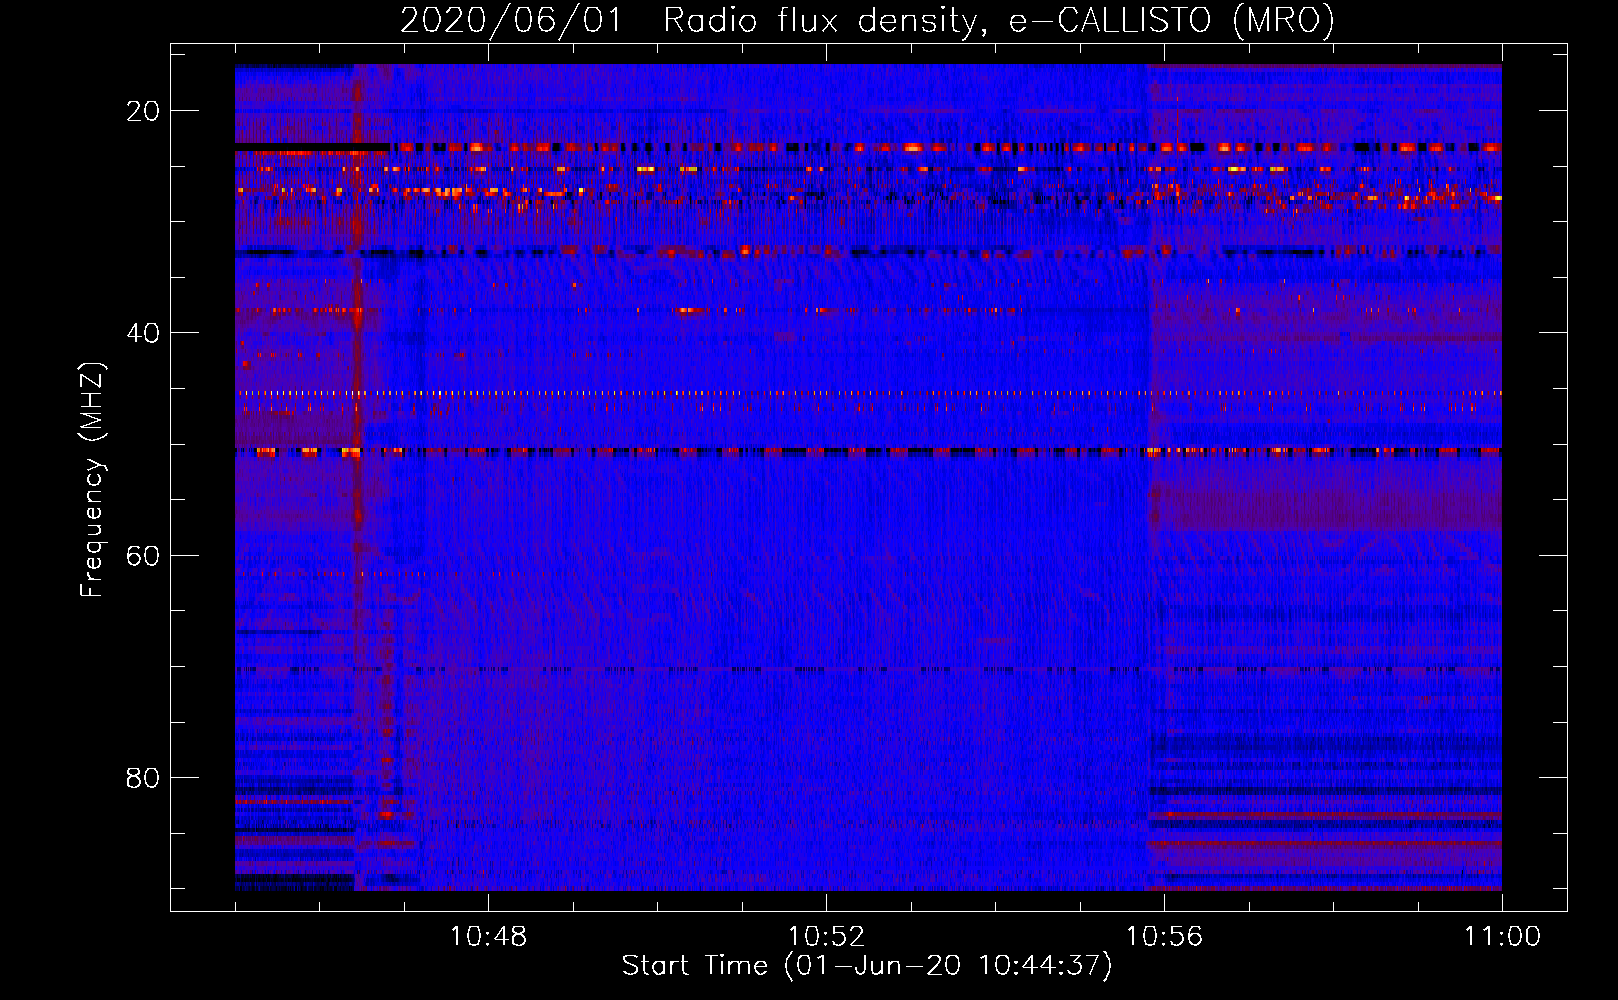
Task: Click the 10:52 time tick label
Action: (x=826, y=937)
